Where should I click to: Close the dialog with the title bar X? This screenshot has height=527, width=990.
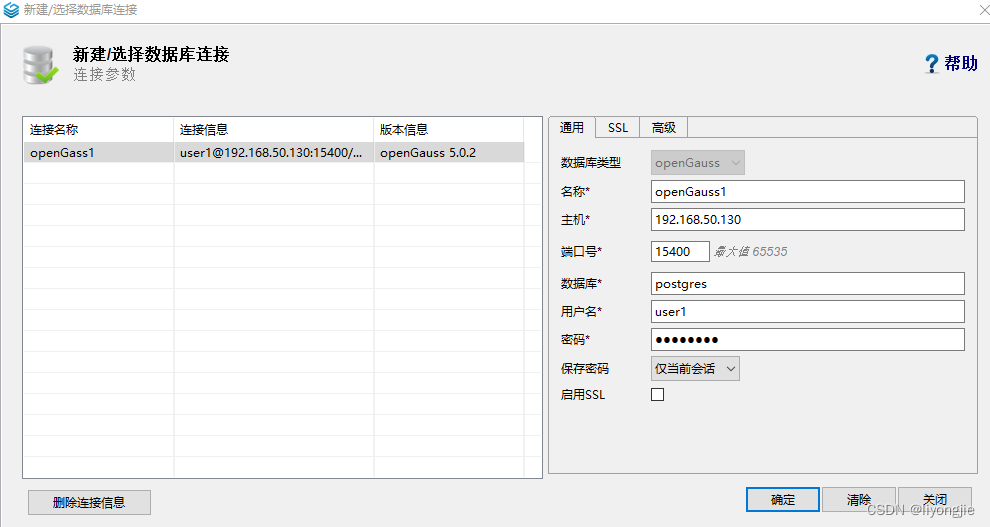tap(984, 9)
